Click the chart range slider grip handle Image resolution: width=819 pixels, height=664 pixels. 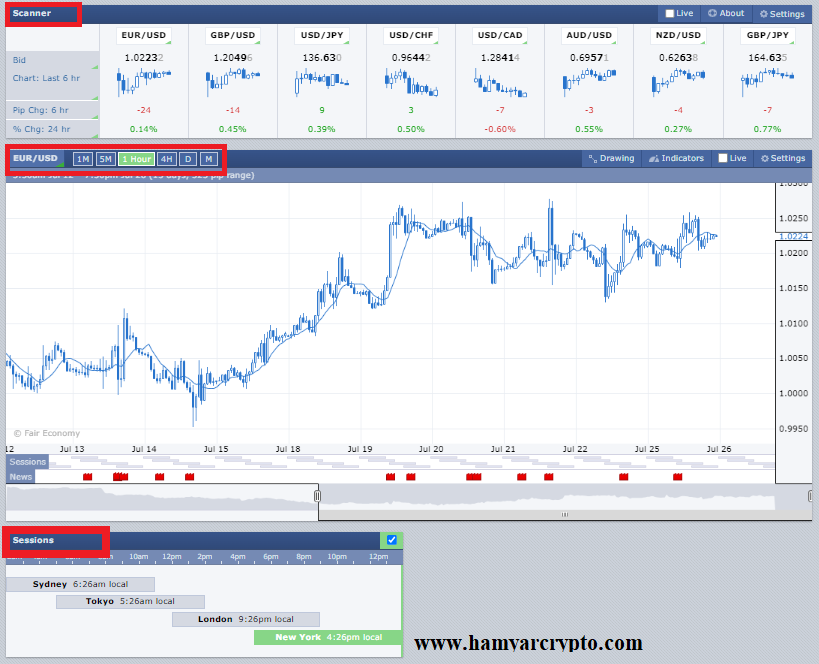tap(316, 497)
